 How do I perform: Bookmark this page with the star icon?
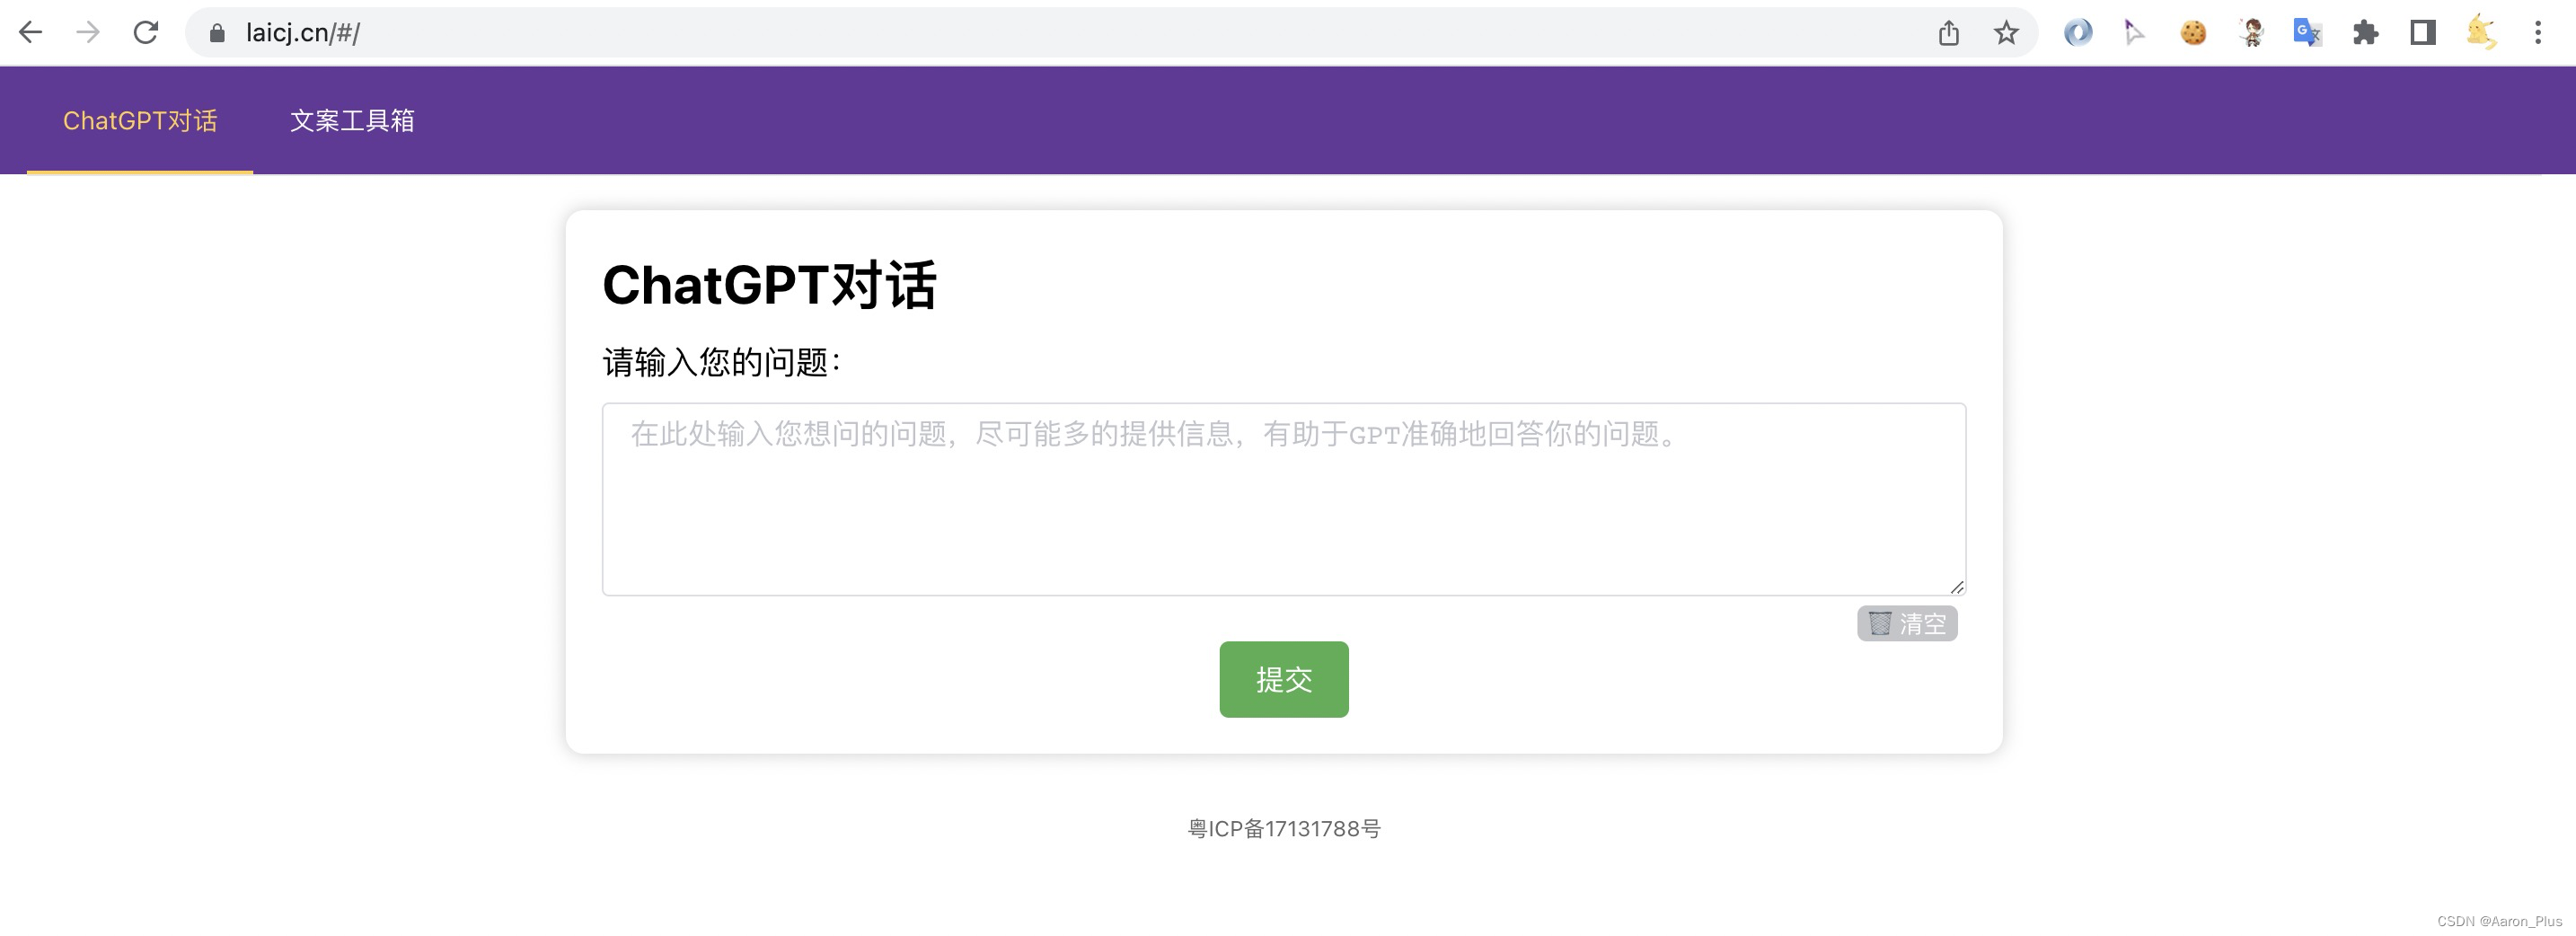coord(2006,33)
